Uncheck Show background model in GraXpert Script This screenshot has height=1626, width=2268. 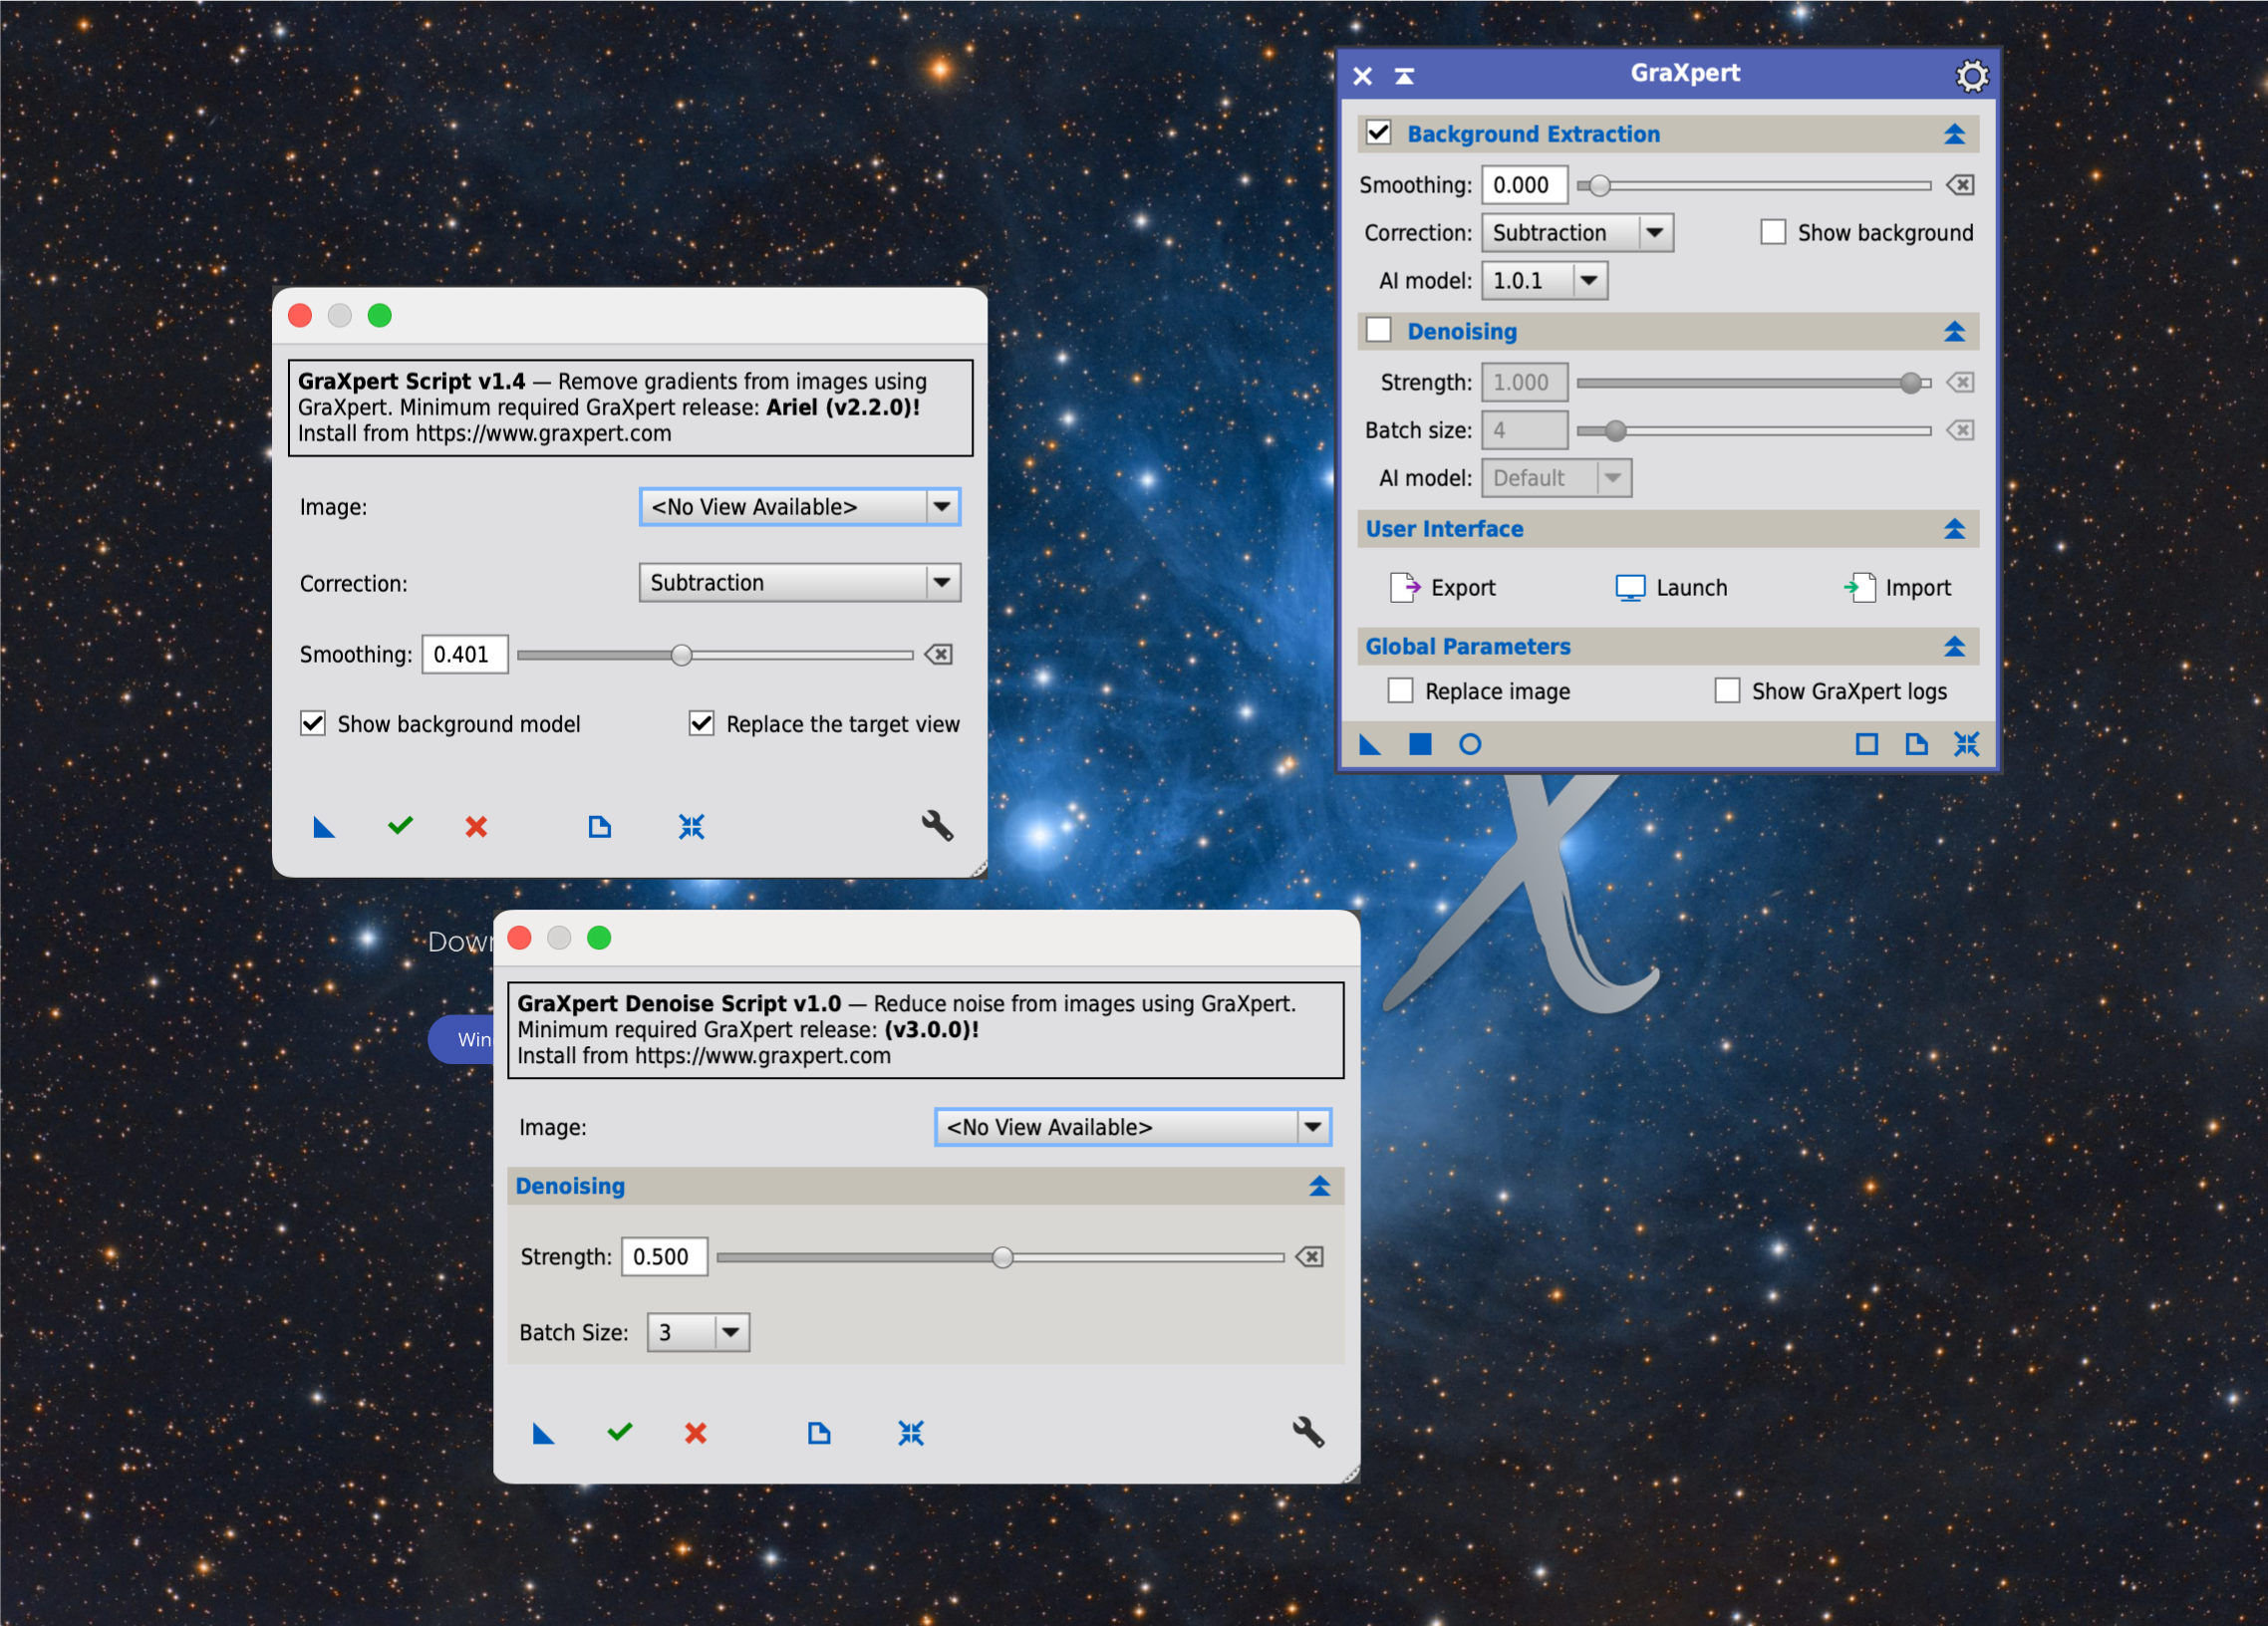pyautogui.click(x=312, y=723)
